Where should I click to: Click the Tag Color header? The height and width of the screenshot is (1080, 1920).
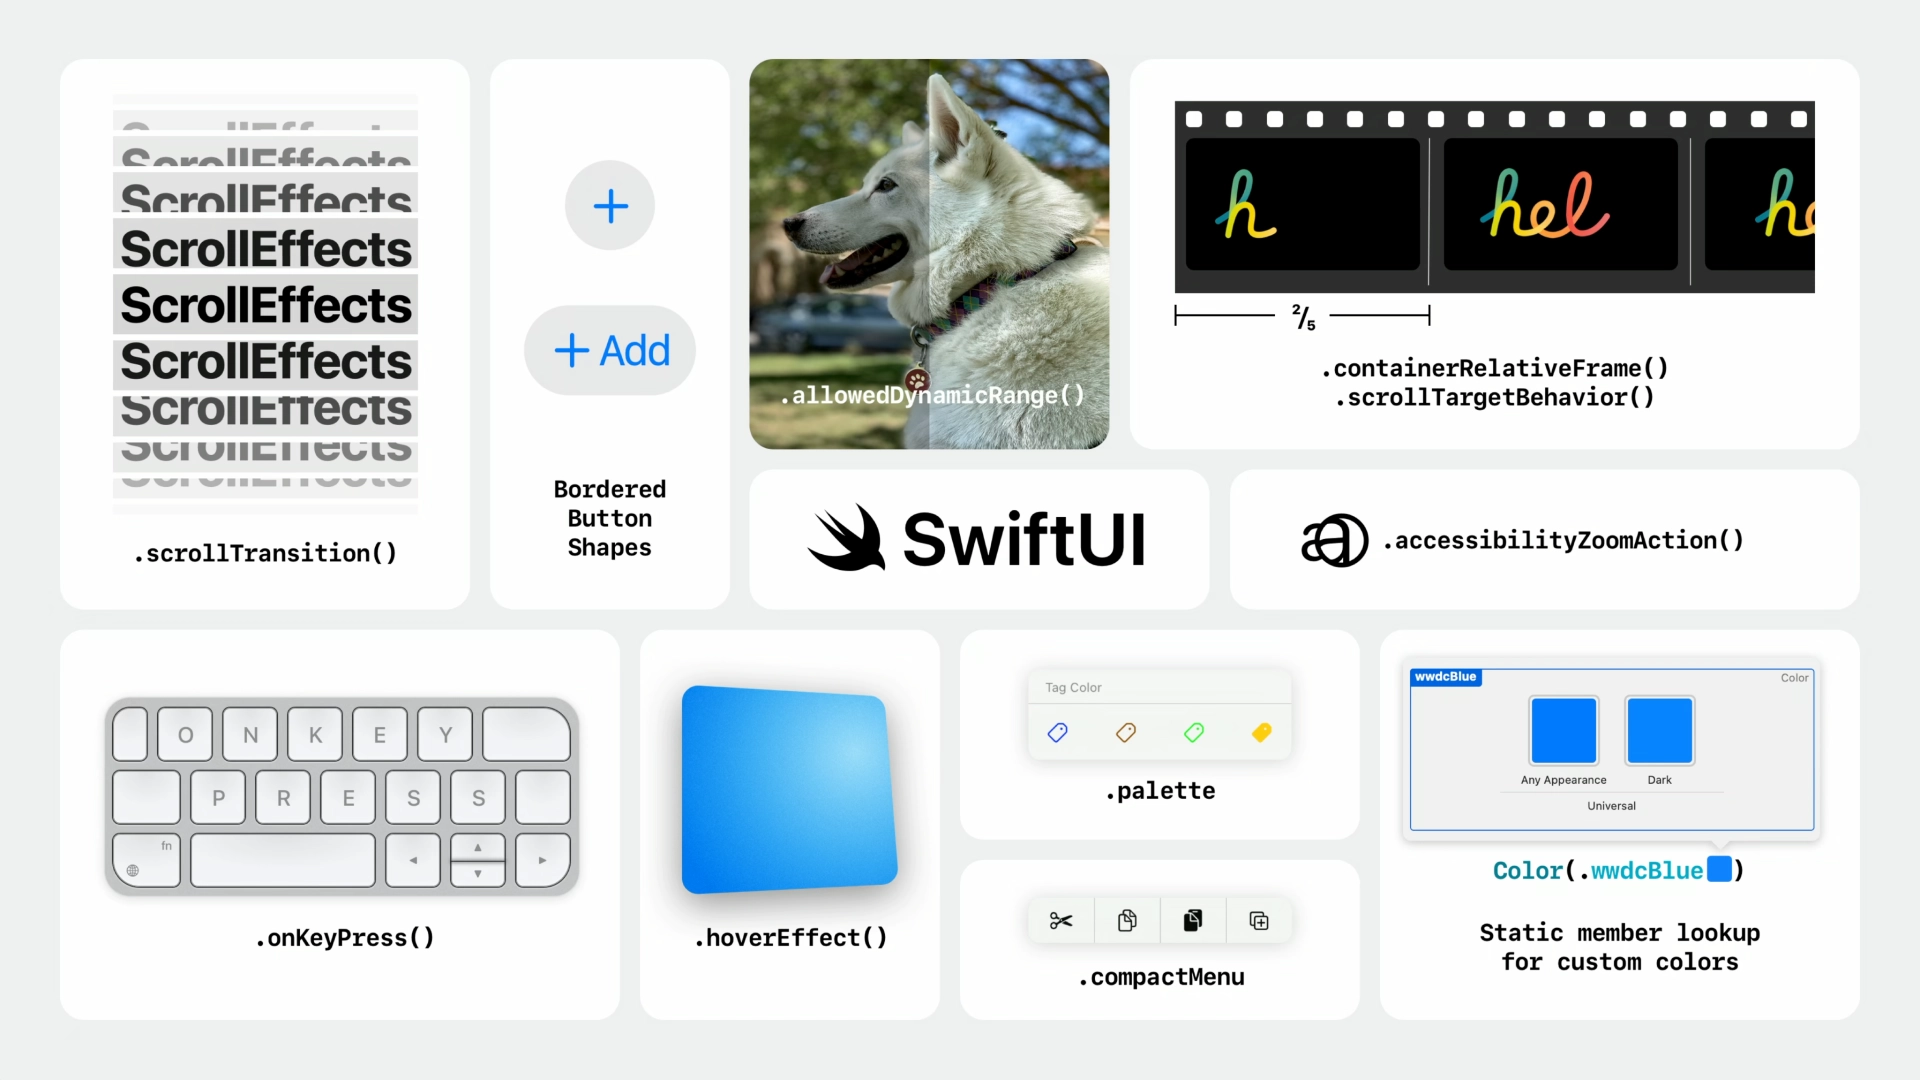(1073, 688)
